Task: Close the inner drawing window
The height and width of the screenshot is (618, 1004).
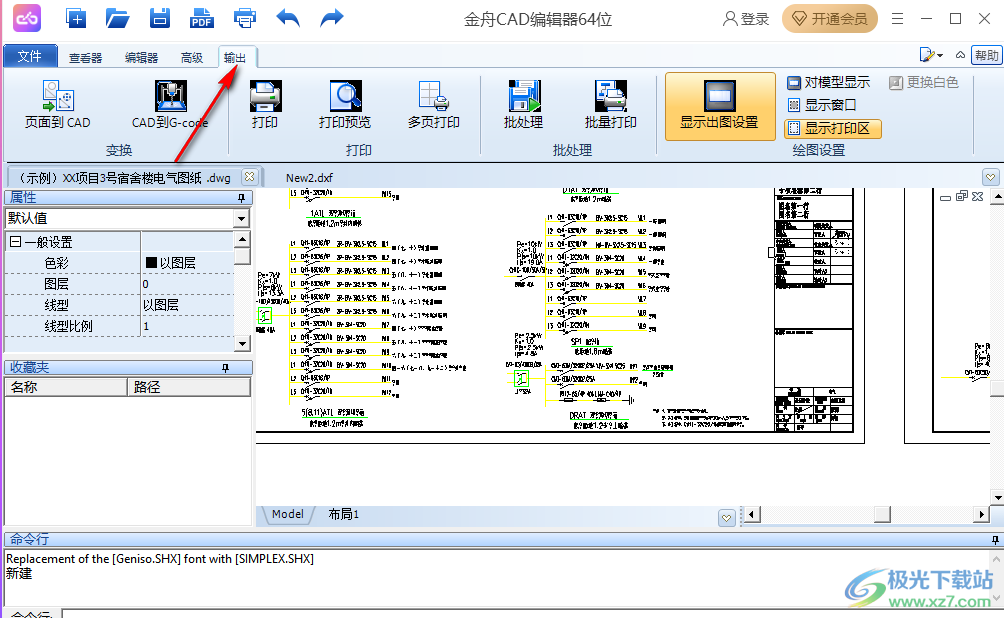Action: pos(977,197)
